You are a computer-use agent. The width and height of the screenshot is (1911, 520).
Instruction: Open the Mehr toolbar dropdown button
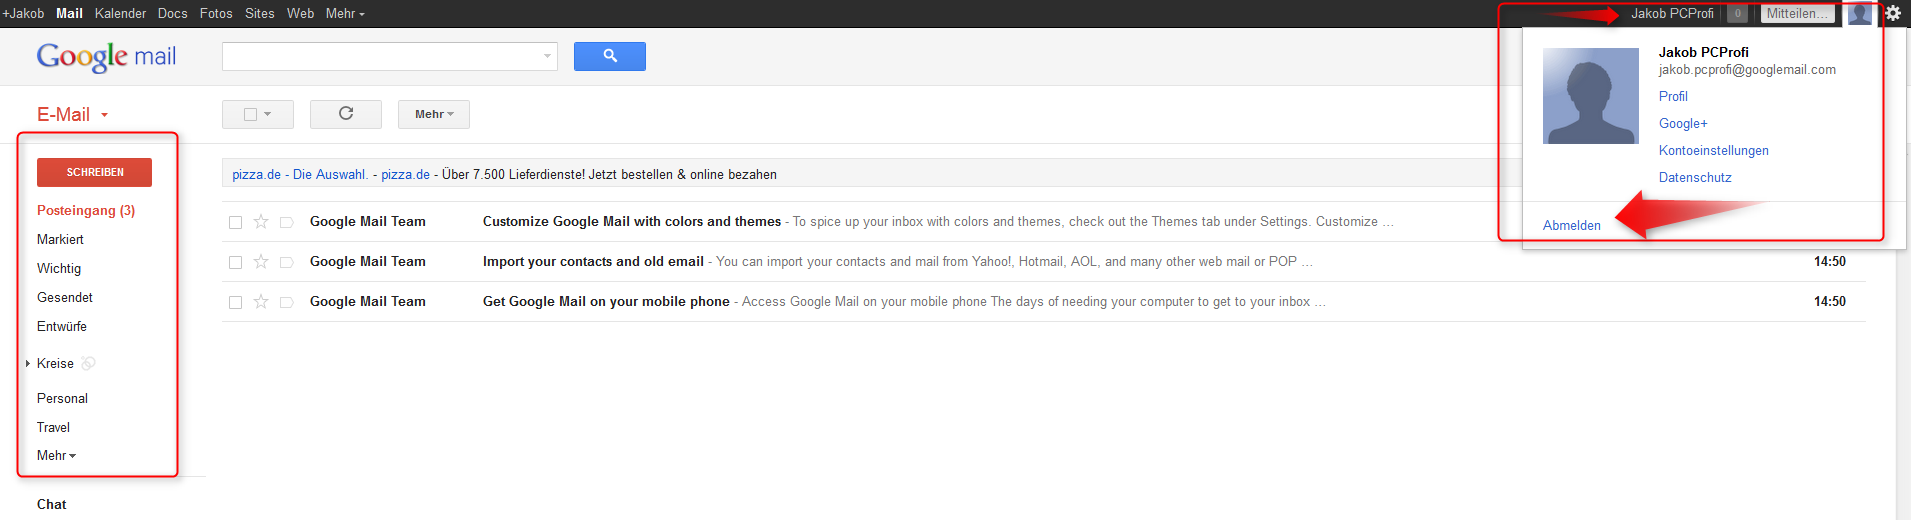click(x=434, y=114)
